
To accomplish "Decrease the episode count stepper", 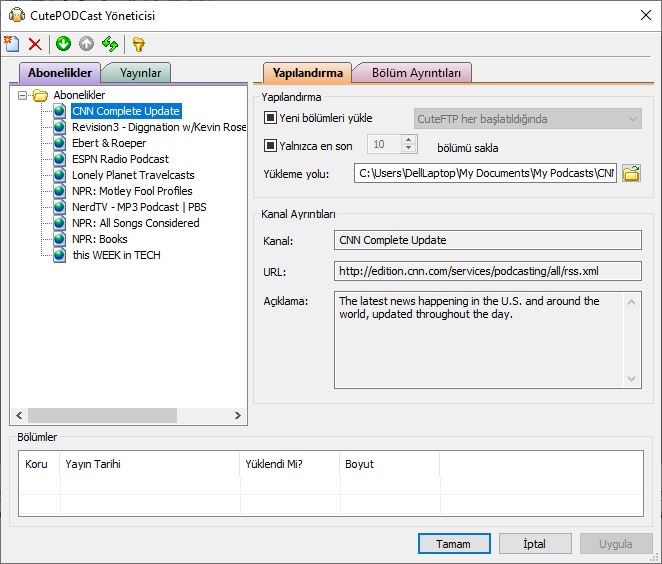I will pyautogui.click(x=408, y=149).
